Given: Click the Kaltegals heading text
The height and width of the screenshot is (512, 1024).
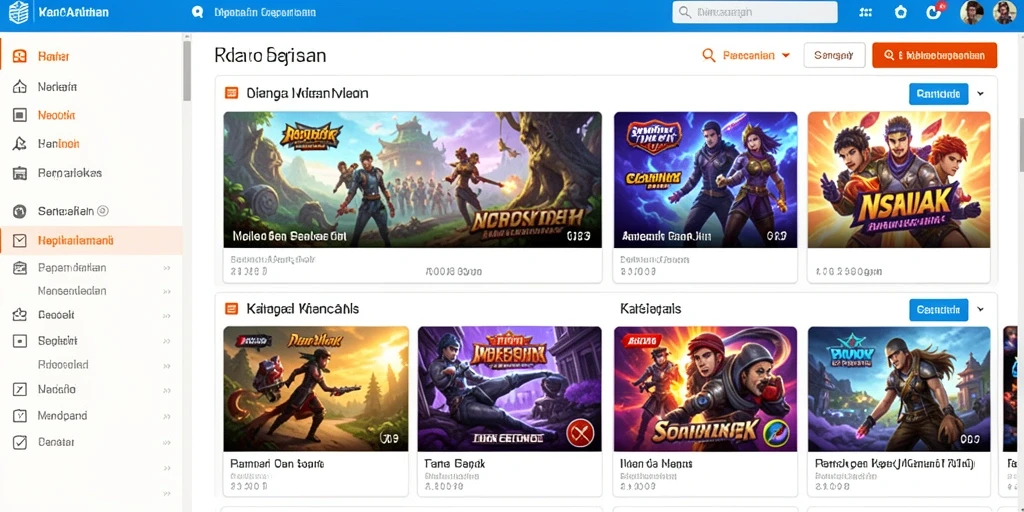Looking at the screenshot, I should [x=650, y=308].
